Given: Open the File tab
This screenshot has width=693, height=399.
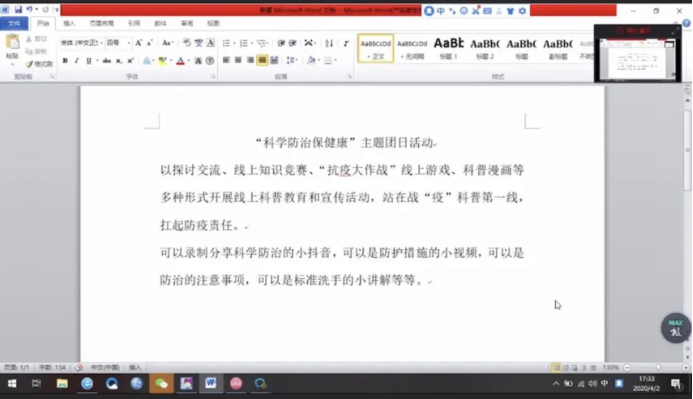Looking at the screenshot, I should click(x=14, y=23).
